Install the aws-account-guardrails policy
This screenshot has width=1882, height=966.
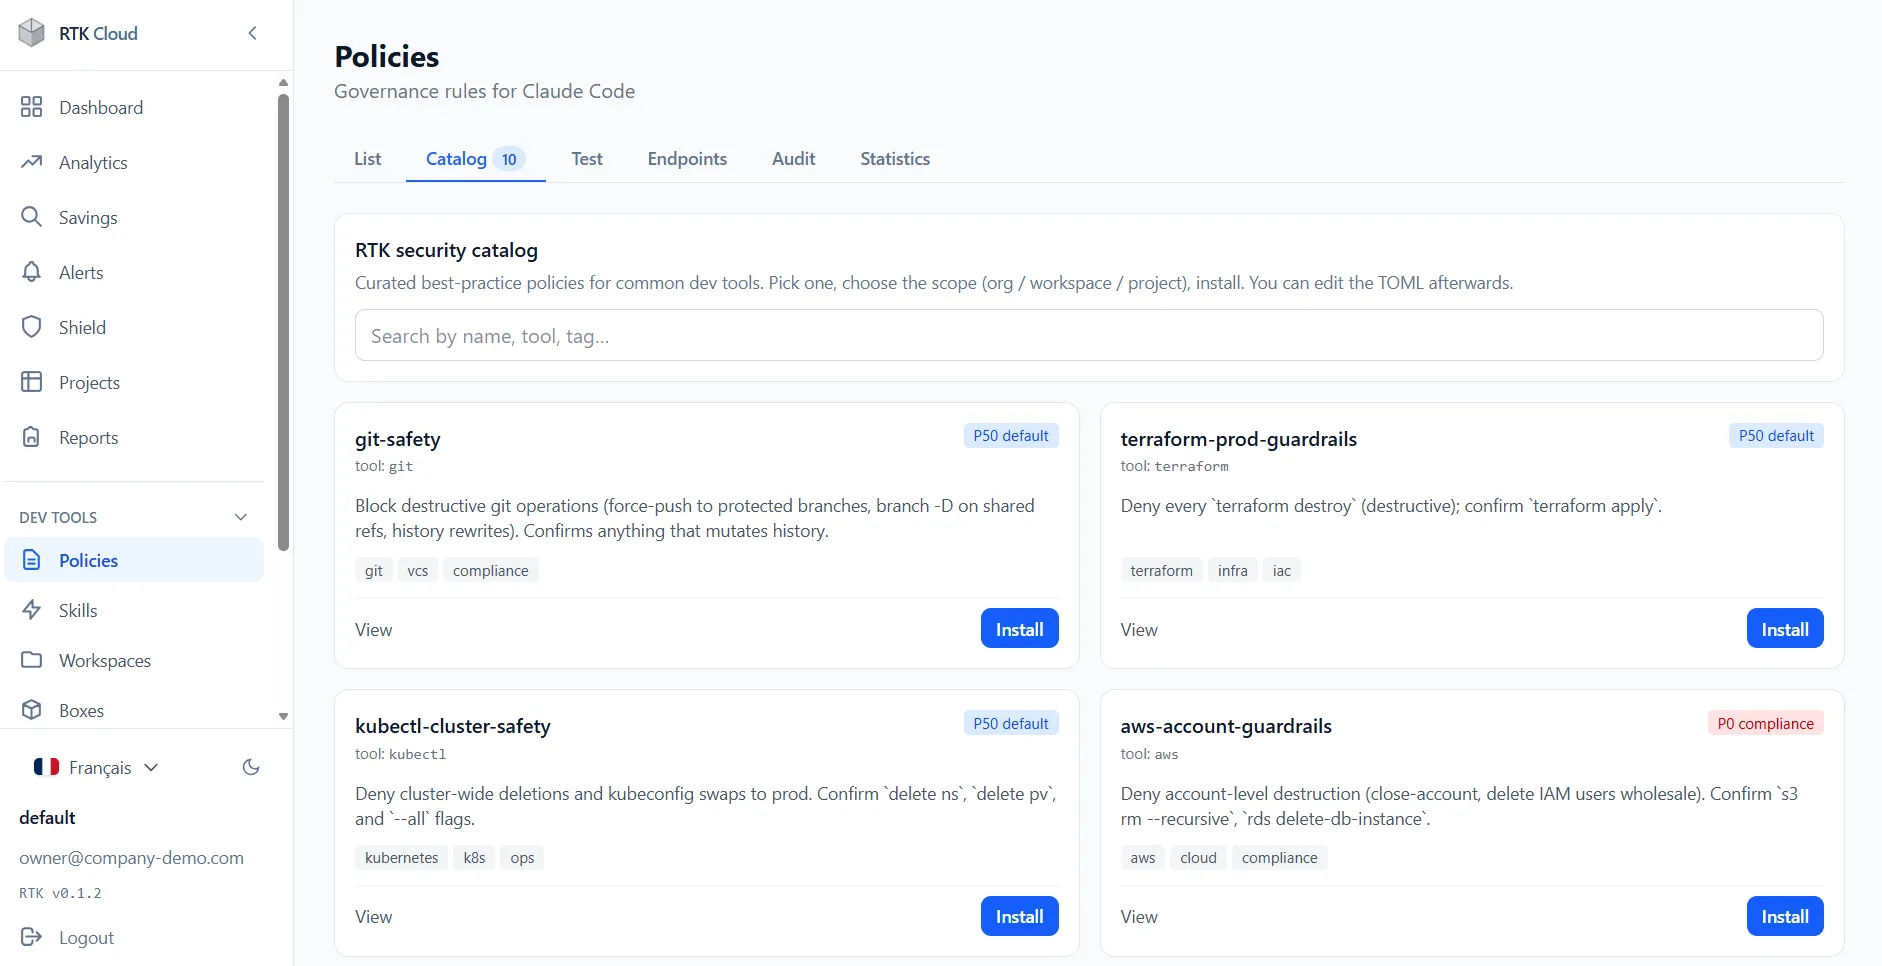(x=1785, y=917)
